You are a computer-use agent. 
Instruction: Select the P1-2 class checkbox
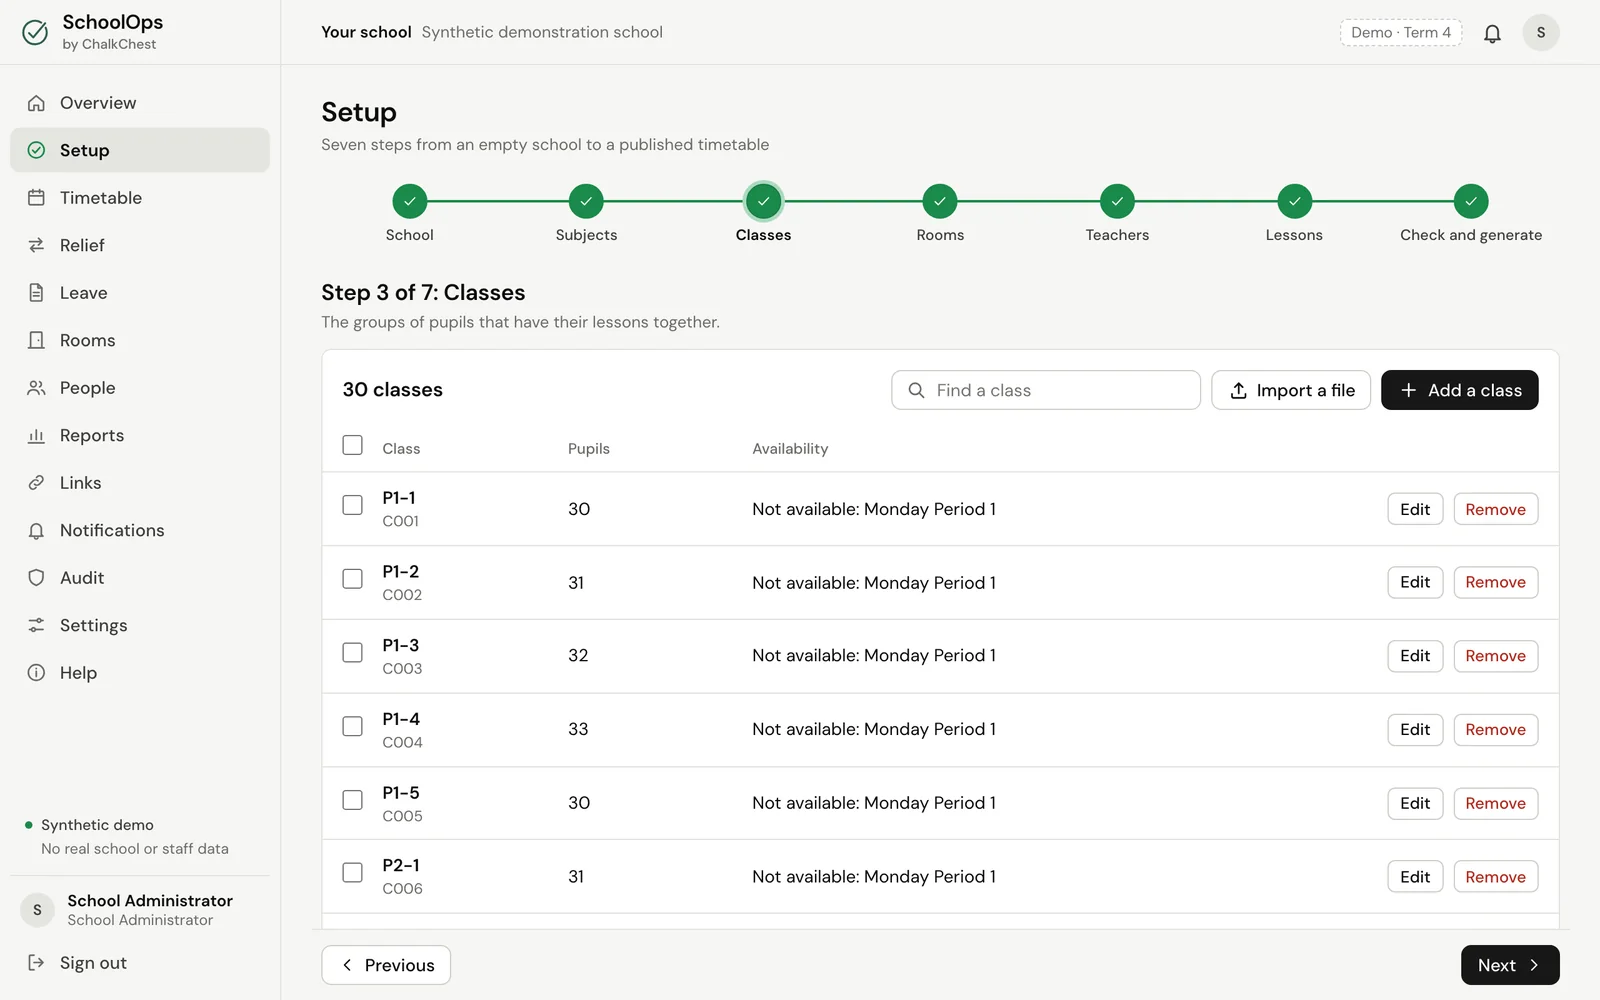click(352, 579)
